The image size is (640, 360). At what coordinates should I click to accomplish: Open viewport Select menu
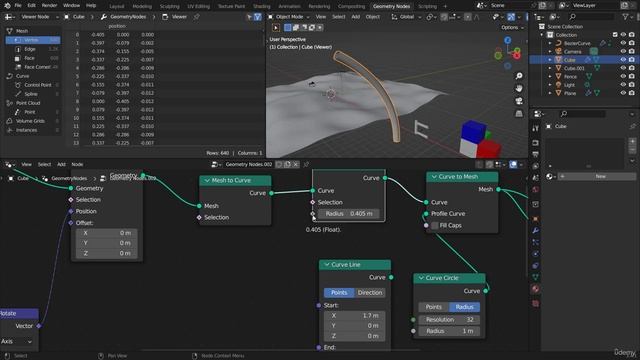click(338, 17)
